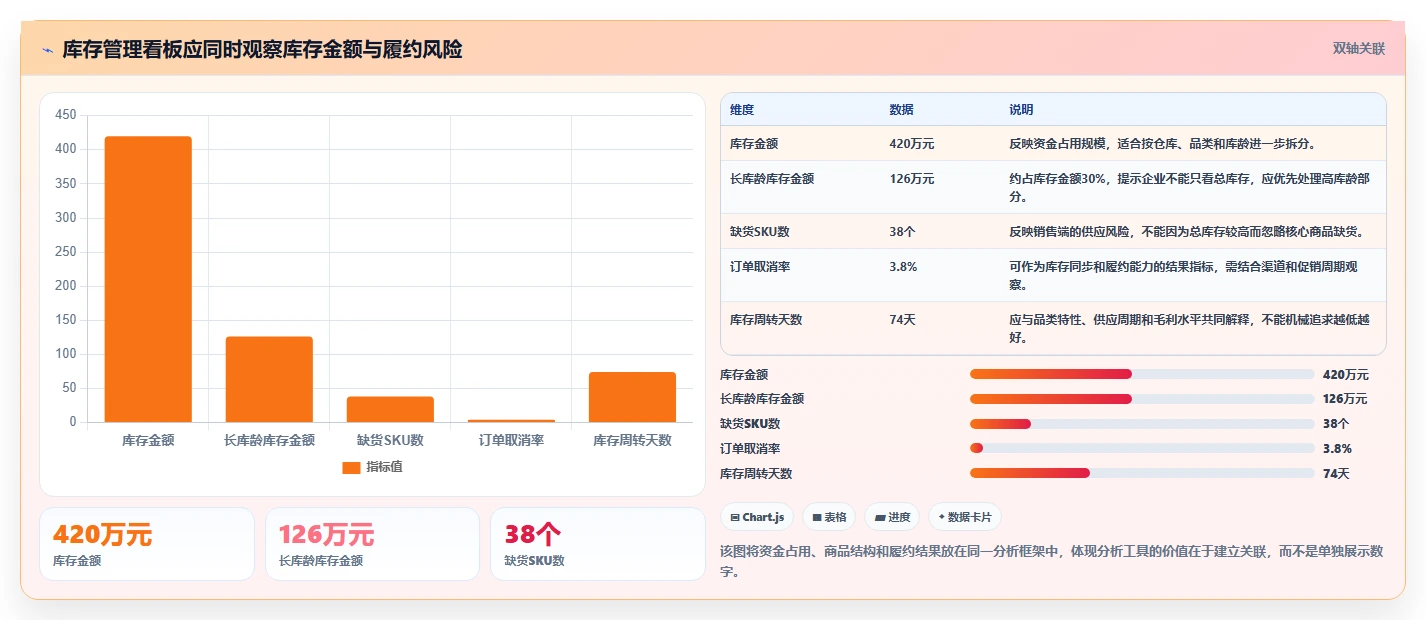
Task: Click the 库存周转天数 bar in the chart
Action: tap(632, 397)
